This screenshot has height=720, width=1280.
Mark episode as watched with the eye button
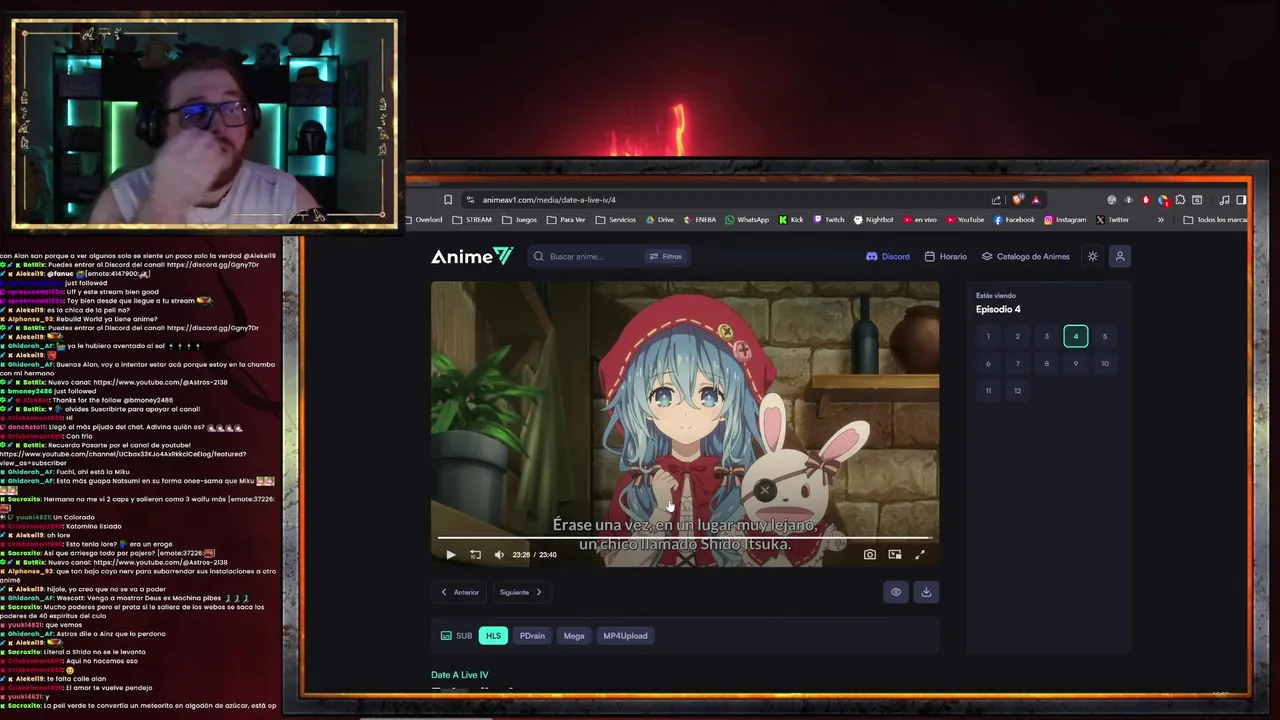tap(896, 592)
